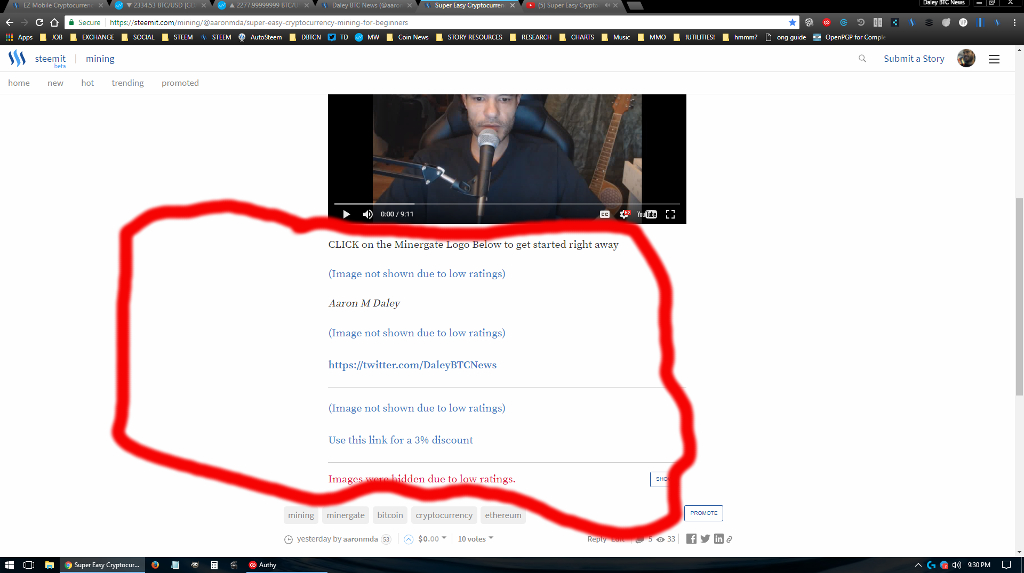Switch to the hot posts tab
This screenshot has width=1024, height=573.
(x=88, y=83)
